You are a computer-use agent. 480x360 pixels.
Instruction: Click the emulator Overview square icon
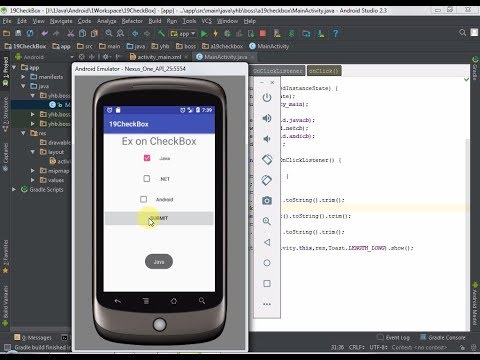pyautogui.click(x=267, y=284)
